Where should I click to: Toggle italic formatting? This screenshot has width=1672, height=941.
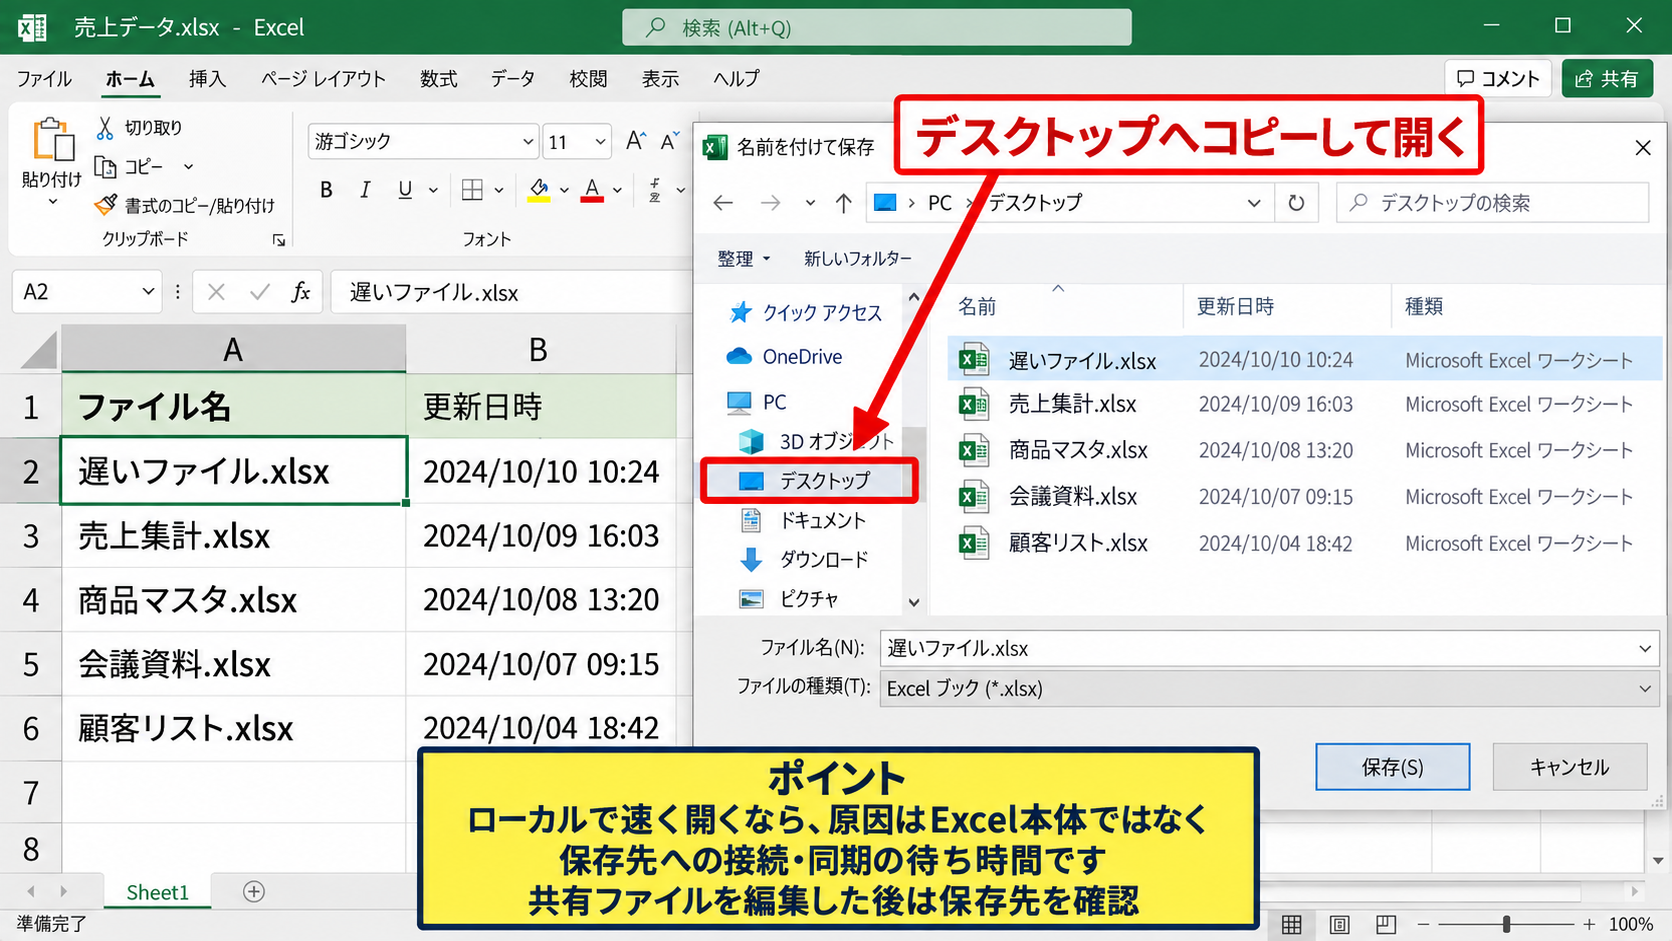point(365,190)
